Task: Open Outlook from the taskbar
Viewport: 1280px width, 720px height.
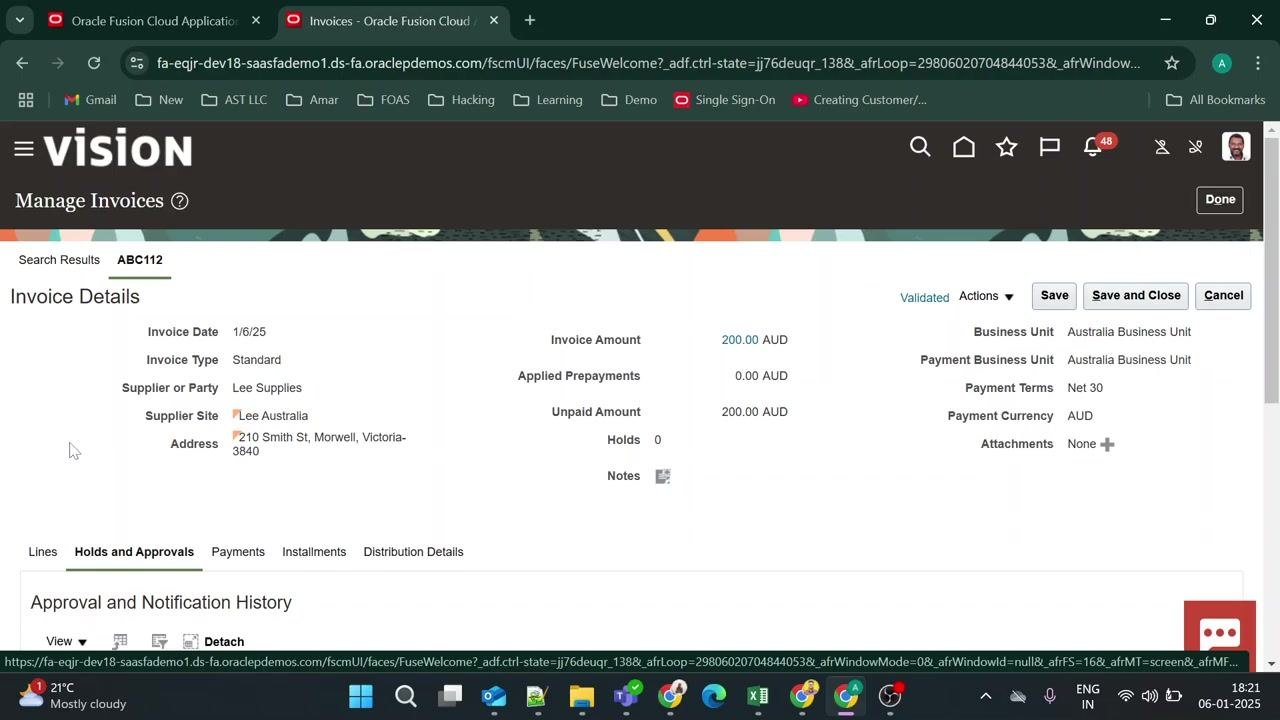Action: pos(493,696)
